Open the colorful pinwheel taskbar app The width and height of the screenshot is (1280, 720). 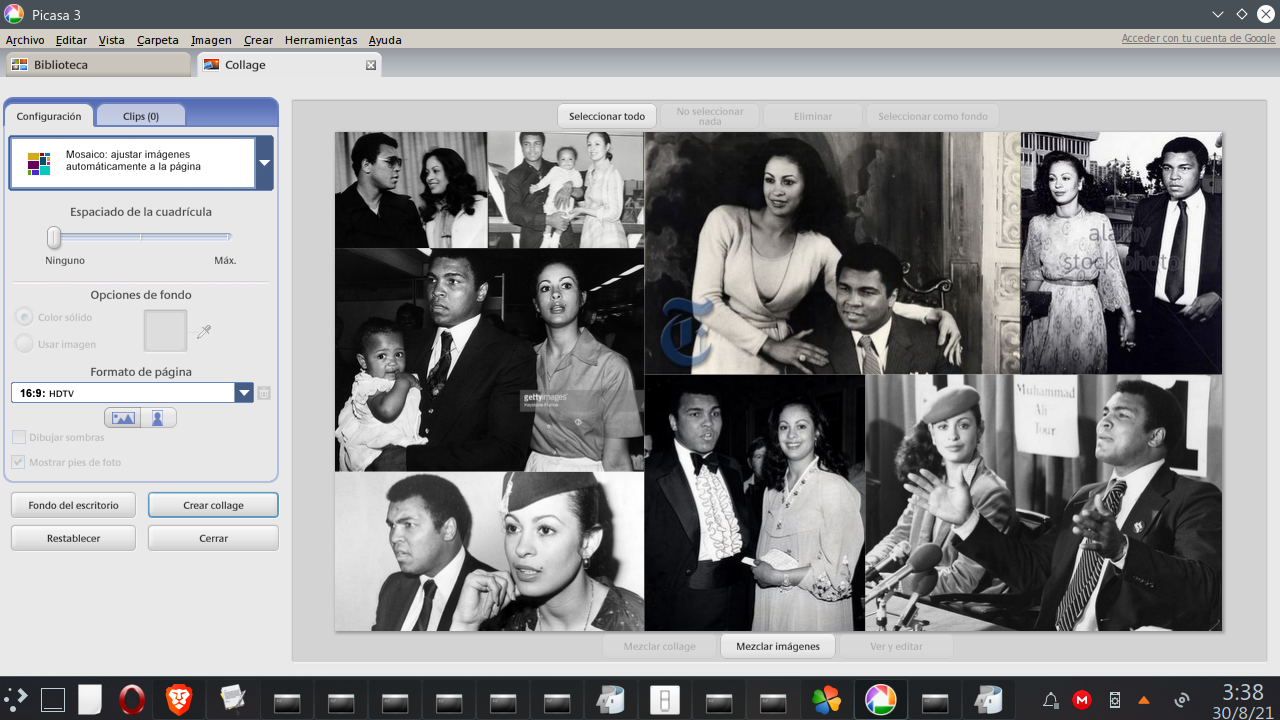point(827,700)
